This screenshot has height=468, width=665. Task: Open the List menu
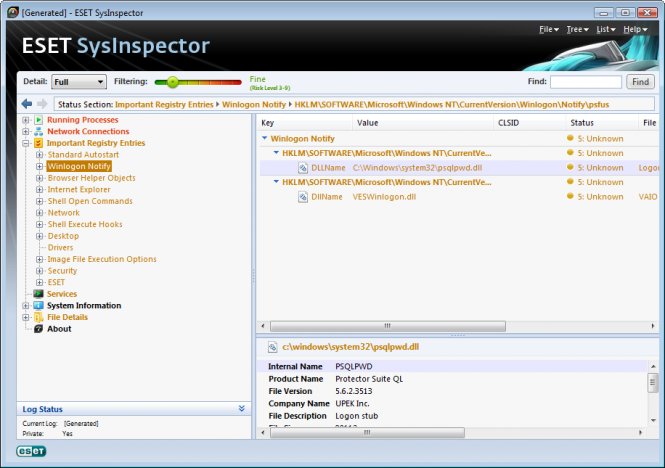(606, 29)
